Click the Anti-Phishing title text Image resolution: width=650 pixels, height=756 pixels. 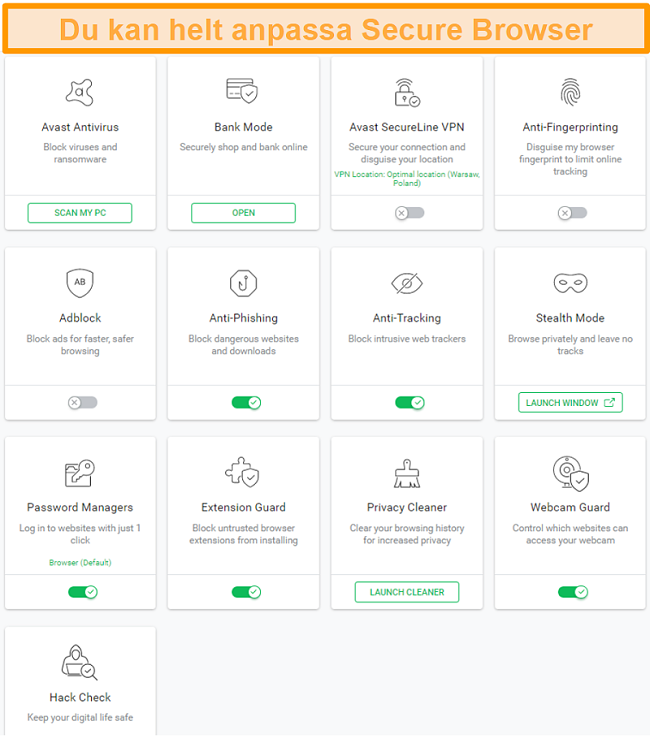[x=243, y=318]
